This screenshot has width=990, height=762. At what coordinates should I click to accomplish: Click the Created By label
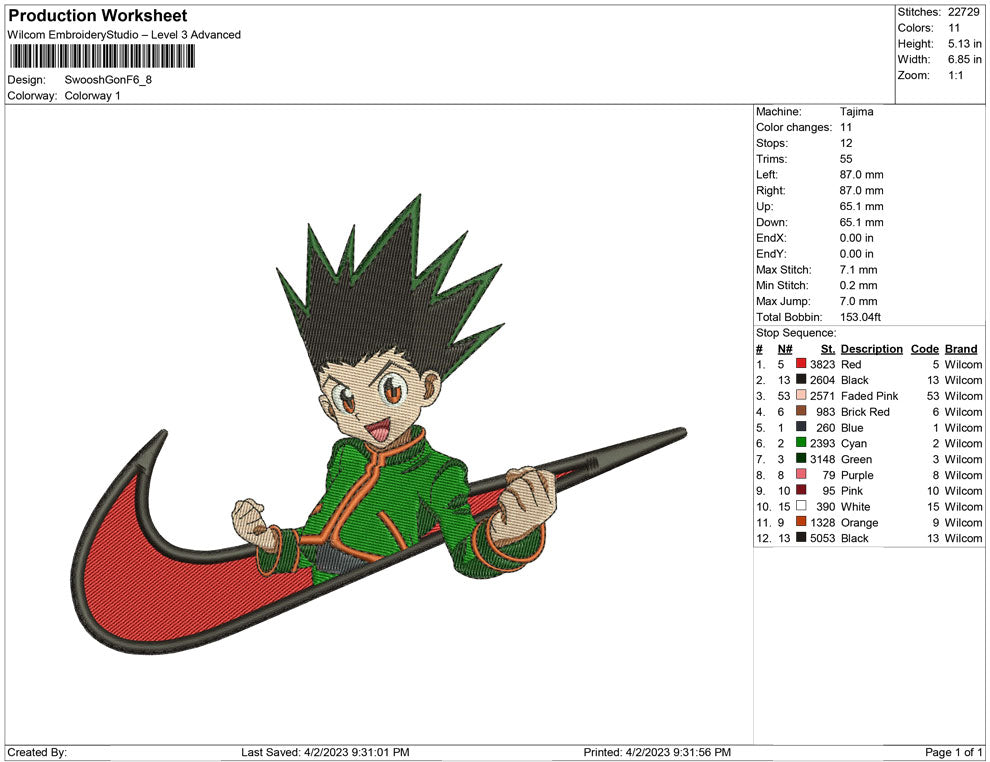tap(37, 752)
